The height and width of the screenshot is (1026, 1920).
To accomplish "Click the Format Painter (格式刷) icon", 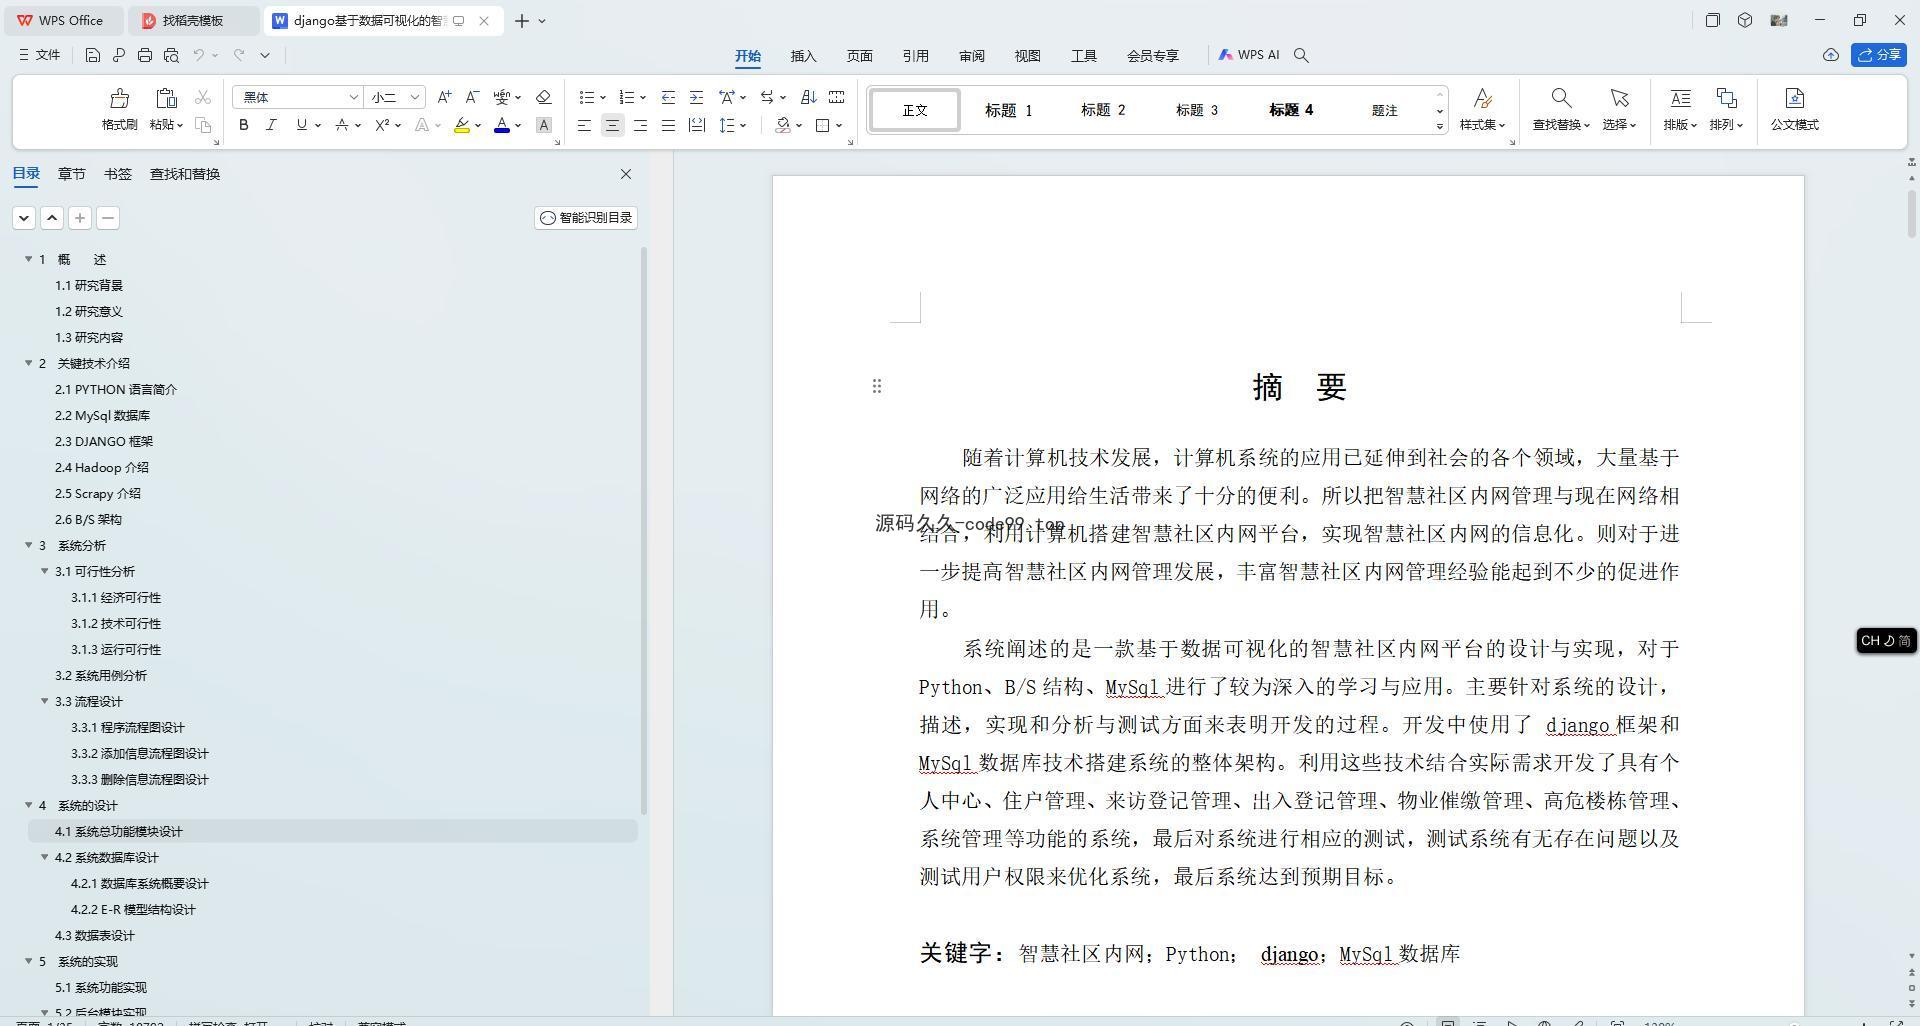I will coord(119,98).
